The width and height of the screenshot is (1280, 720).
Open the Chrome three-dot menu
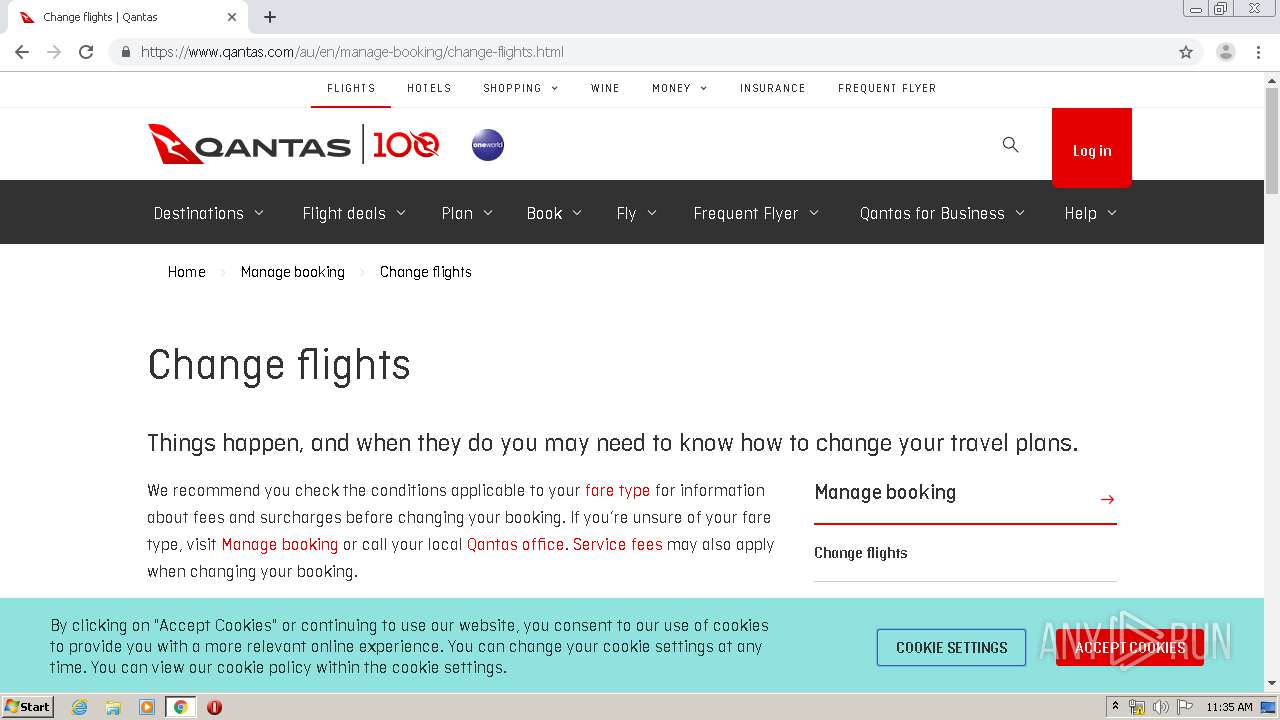pyautogui.click(x=1258, y=52)
